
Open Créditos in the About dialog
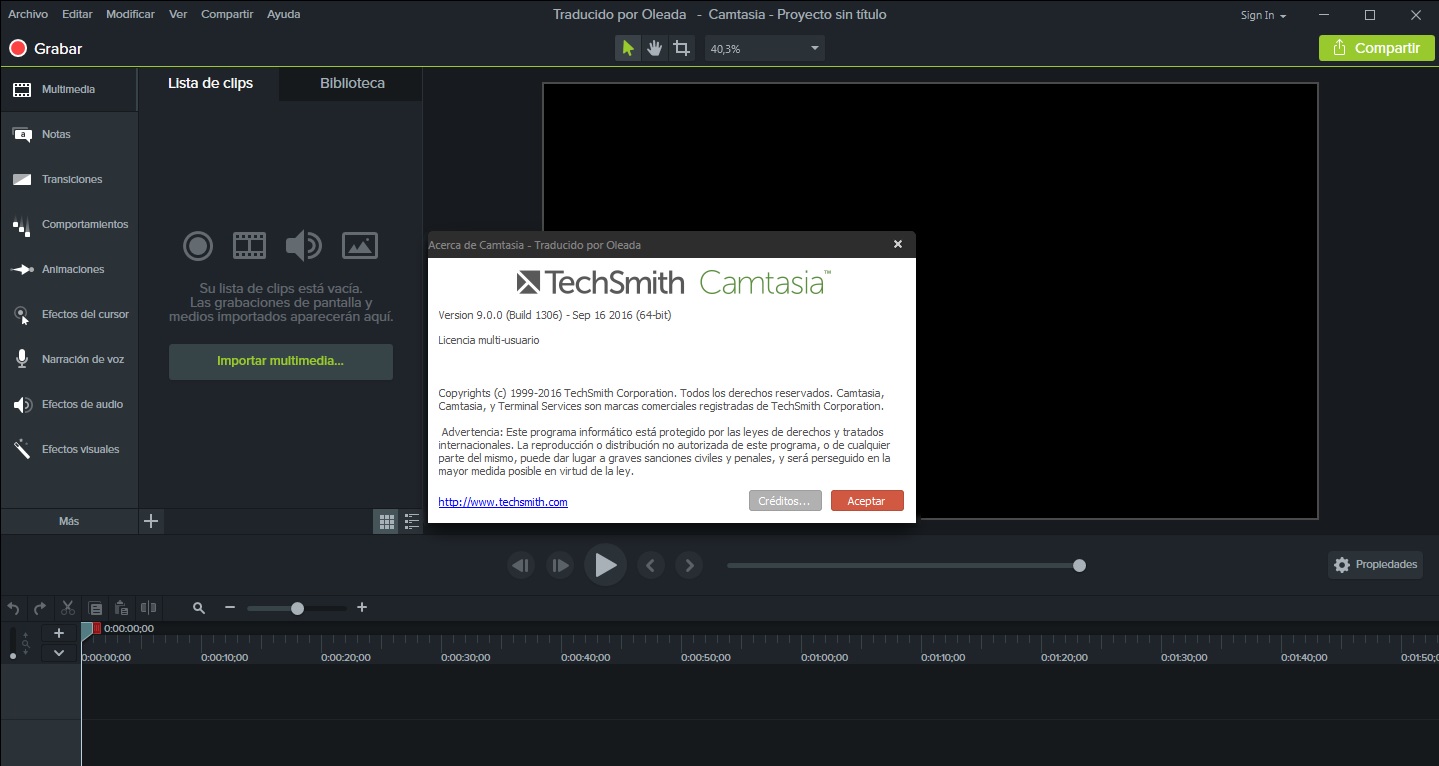785,501
